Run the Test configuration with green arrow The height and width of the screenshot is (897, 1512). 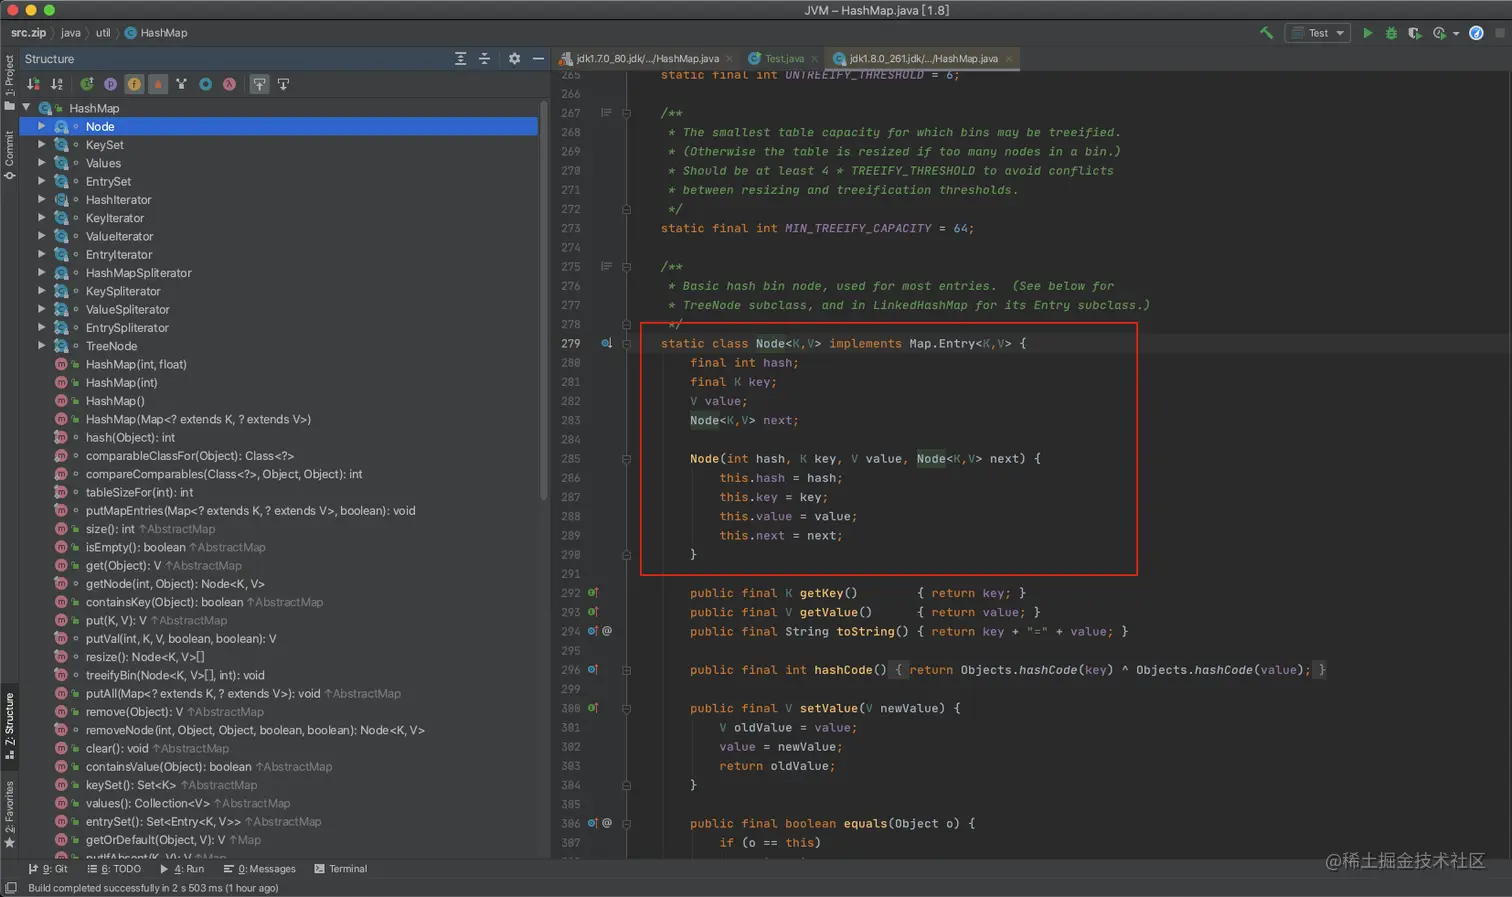[1368, 33]
